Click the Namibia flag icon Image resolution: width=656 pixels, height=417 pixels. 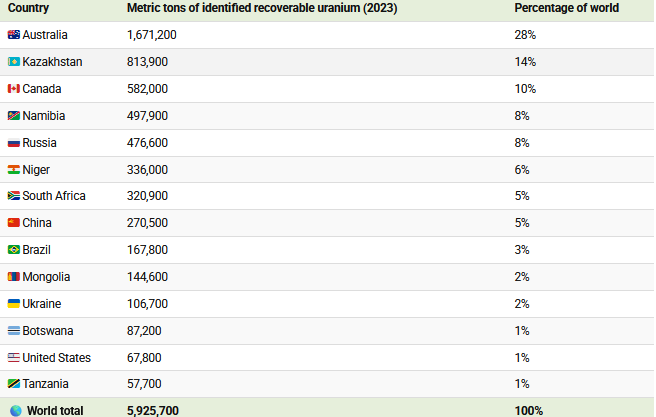[x=14, y=116]
